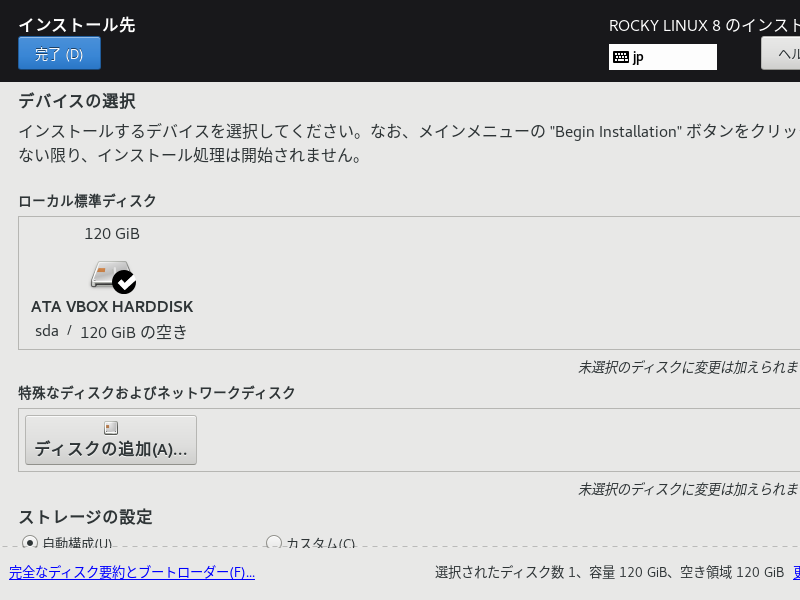
Task: Click the checkmark badge on the disk
Action: click(124, 282)
